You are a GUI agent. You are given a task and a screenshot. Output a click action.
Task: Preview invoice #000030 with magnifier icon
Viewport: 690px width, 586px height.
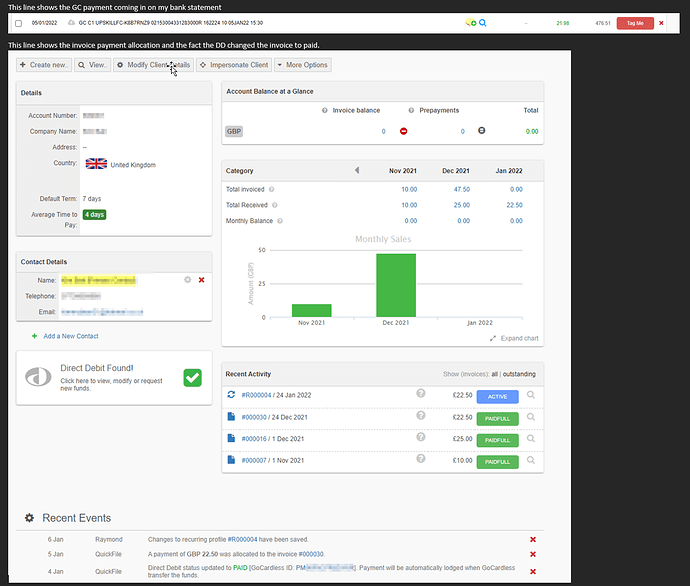coord(531,417)
